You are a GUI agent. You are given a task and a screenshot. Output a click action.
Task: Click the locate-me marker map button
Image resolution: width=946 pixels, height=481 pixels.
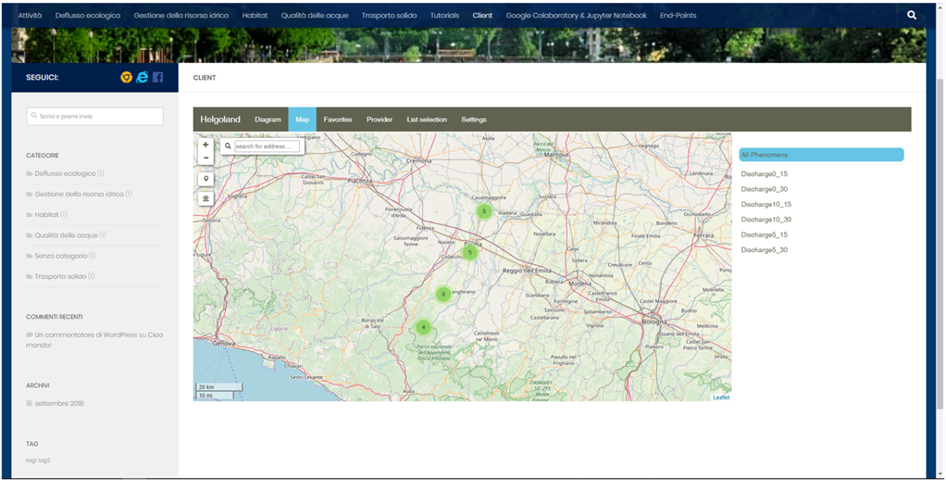[x=206, y=179]
